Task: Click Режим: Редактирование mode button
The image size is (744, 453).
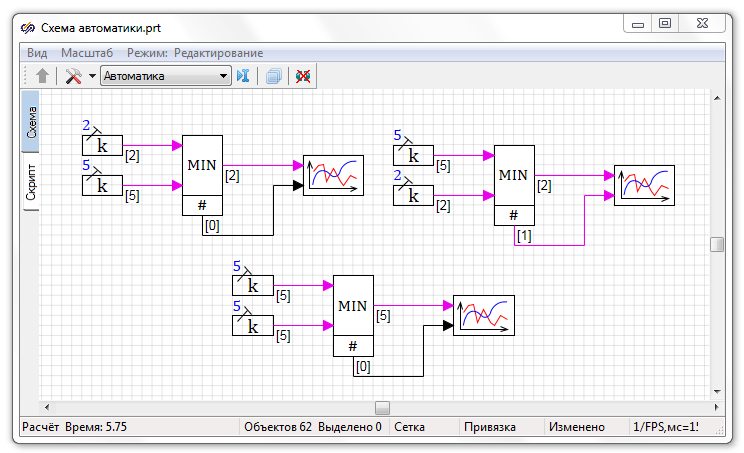Action: click(195, 52)
